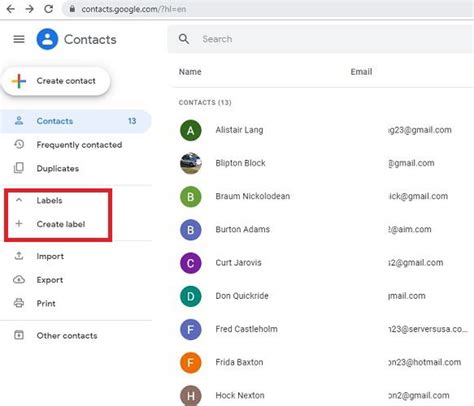Open the hamburger main menu
This screenshot has width=474, height=406.
19,39
